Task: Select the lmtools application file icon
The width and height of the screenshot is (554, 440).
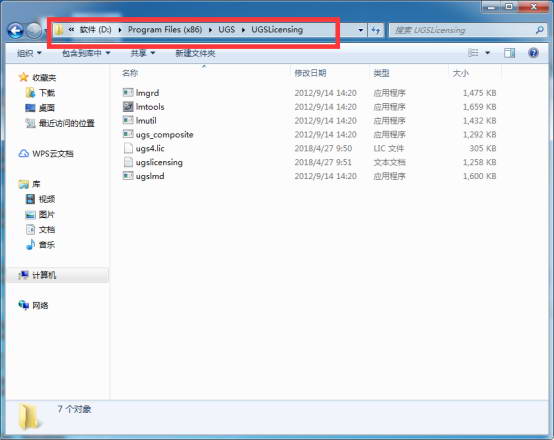Action: (x=128, y=106)
